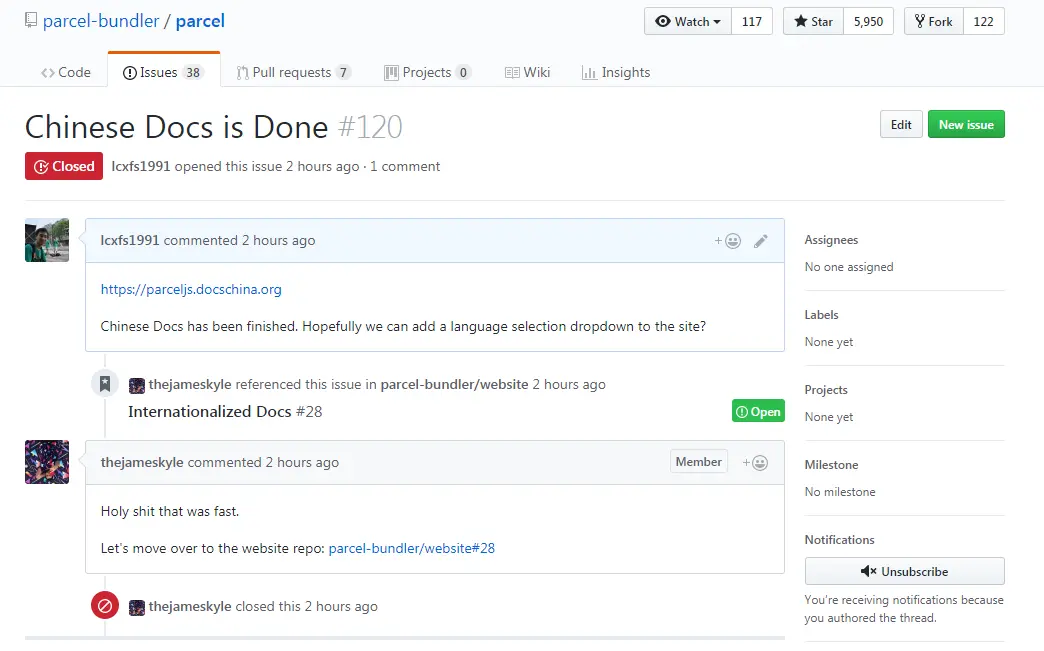Click the Member badge label
The height and width of the screenshot is (651, 1044).
click(x=698, y=462)
